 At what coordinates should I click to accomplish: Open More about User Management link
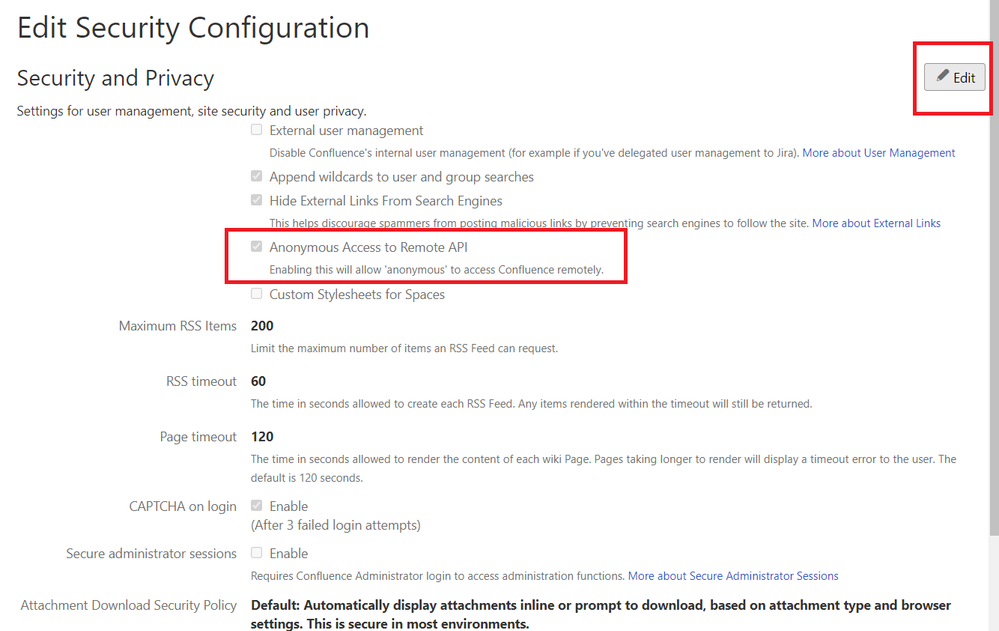point(879,153)
